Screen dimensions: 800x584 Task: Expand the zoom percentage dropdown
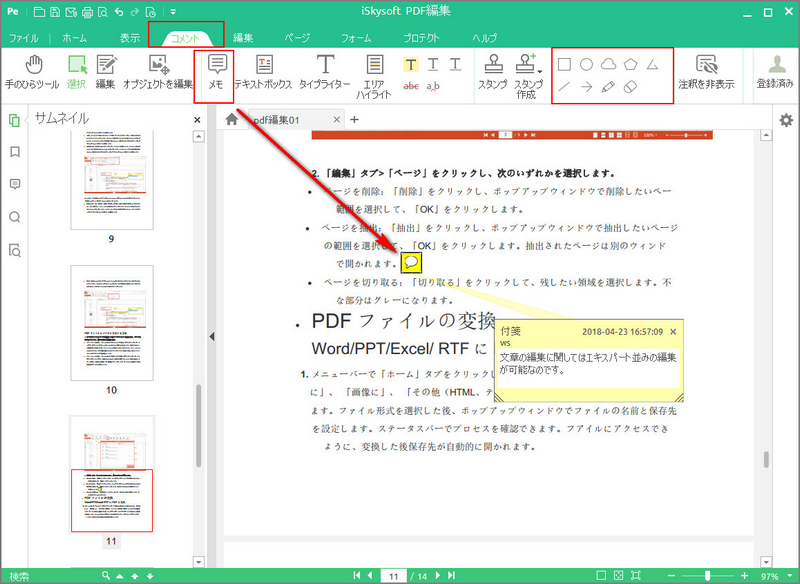pos(790,576)
